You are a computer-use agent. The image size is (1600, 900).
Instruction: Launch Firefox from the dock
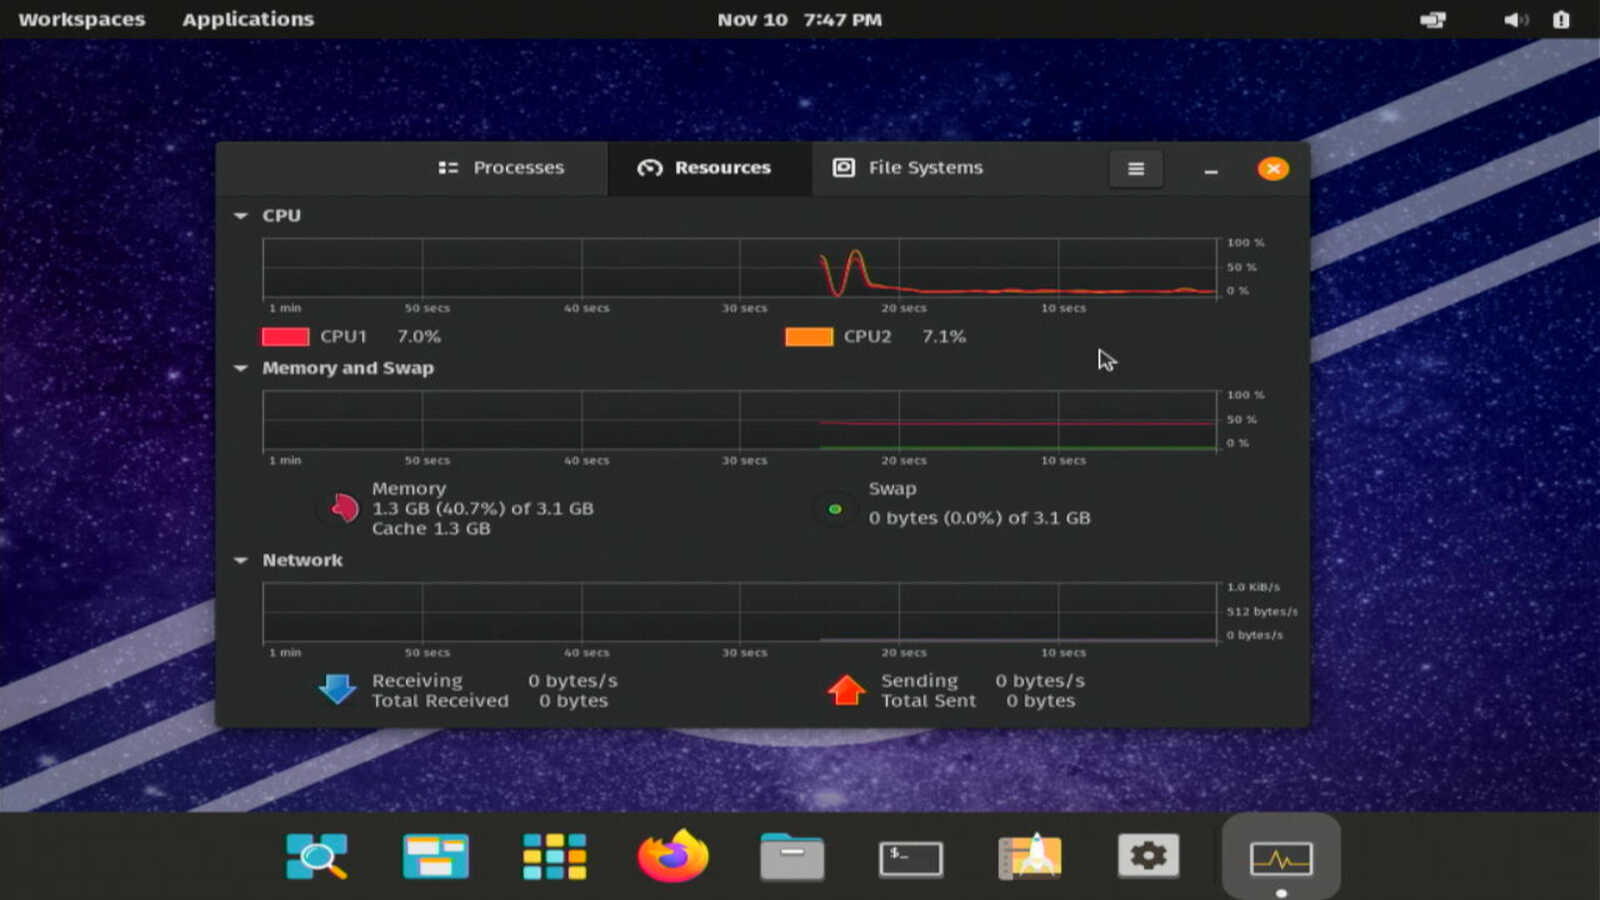tap(673, 856)
